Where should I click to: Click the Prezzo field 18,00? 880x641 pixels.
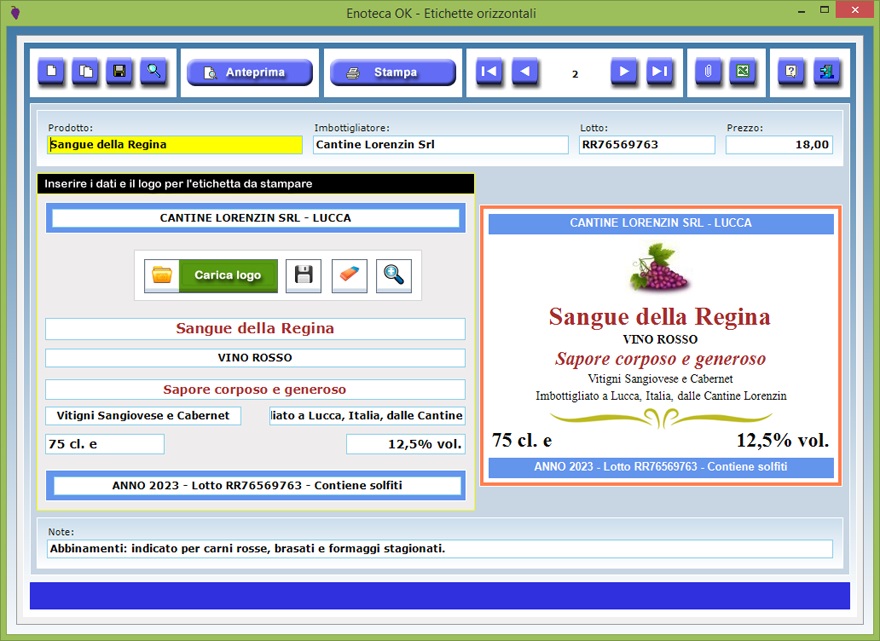click(780, 144)
